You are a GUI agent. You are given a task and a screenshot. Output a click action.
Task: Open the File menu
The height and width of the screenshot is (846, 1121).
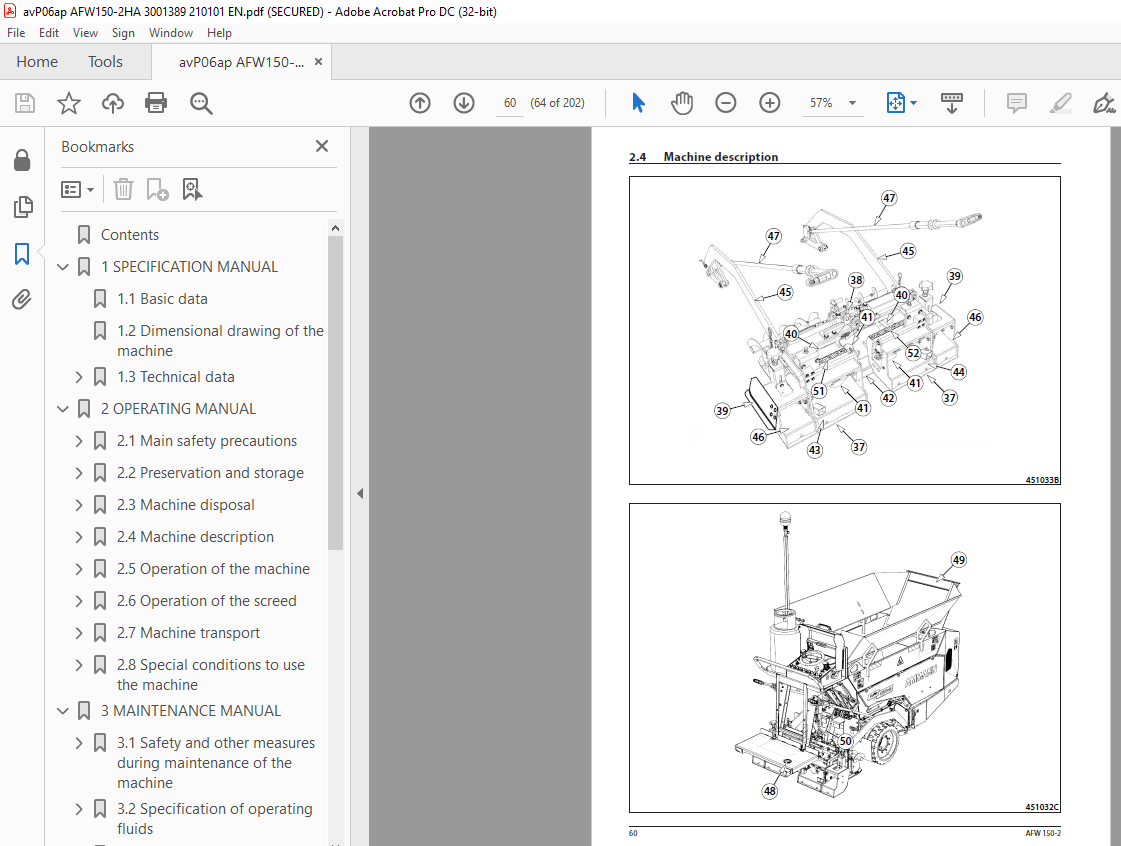click(16, 33)
